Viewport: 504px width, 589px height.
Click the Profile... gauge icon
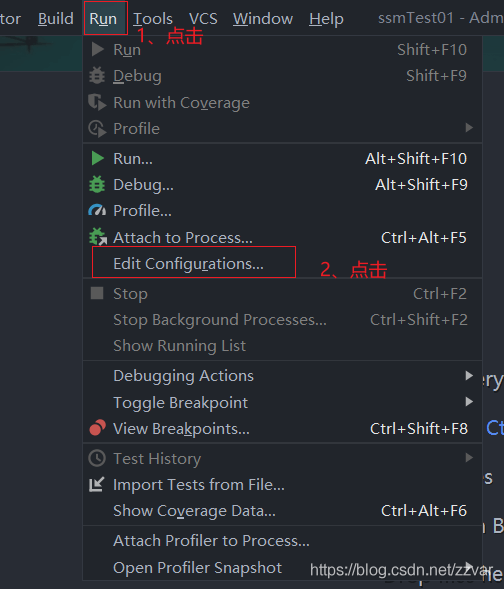pos(97,210)
